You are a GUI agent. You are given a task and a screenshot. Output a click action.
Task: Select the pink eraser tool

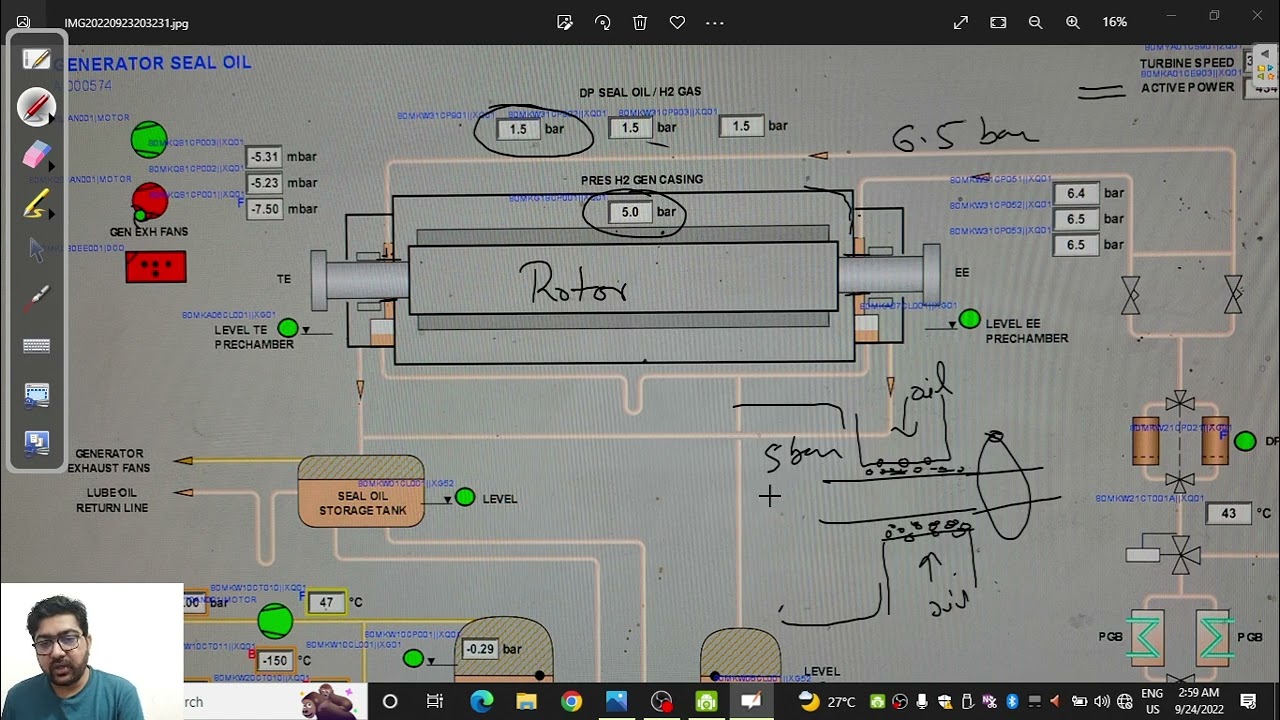coord(35,155)
